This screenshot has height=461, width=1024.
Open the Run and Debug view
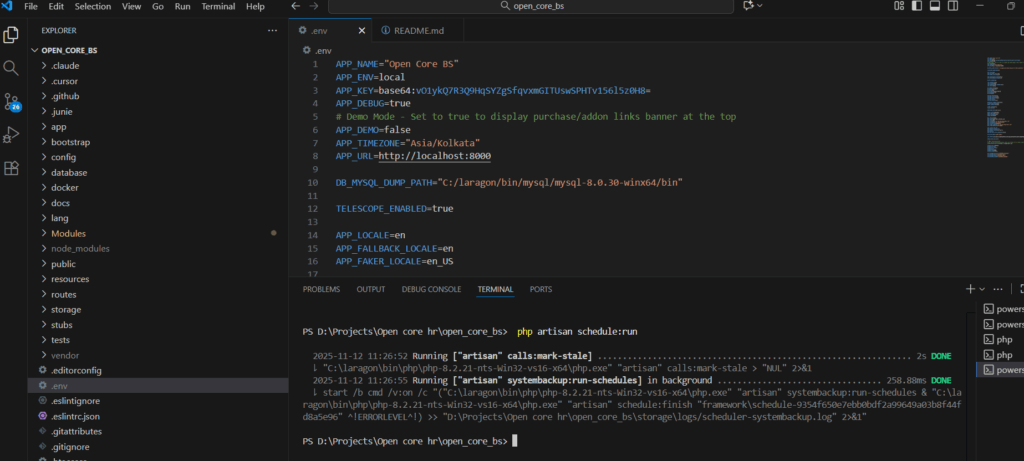pyautogui.click(x=12, y=134)
